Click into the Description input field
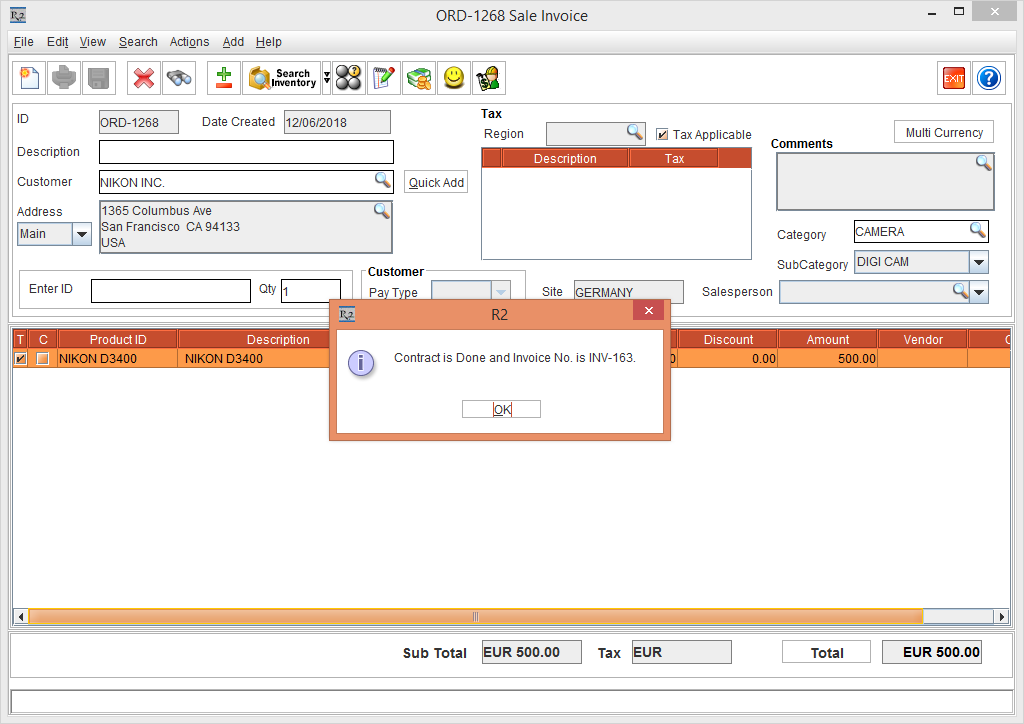This screenshot has height=724, width=1024. (x=246, y=152)
